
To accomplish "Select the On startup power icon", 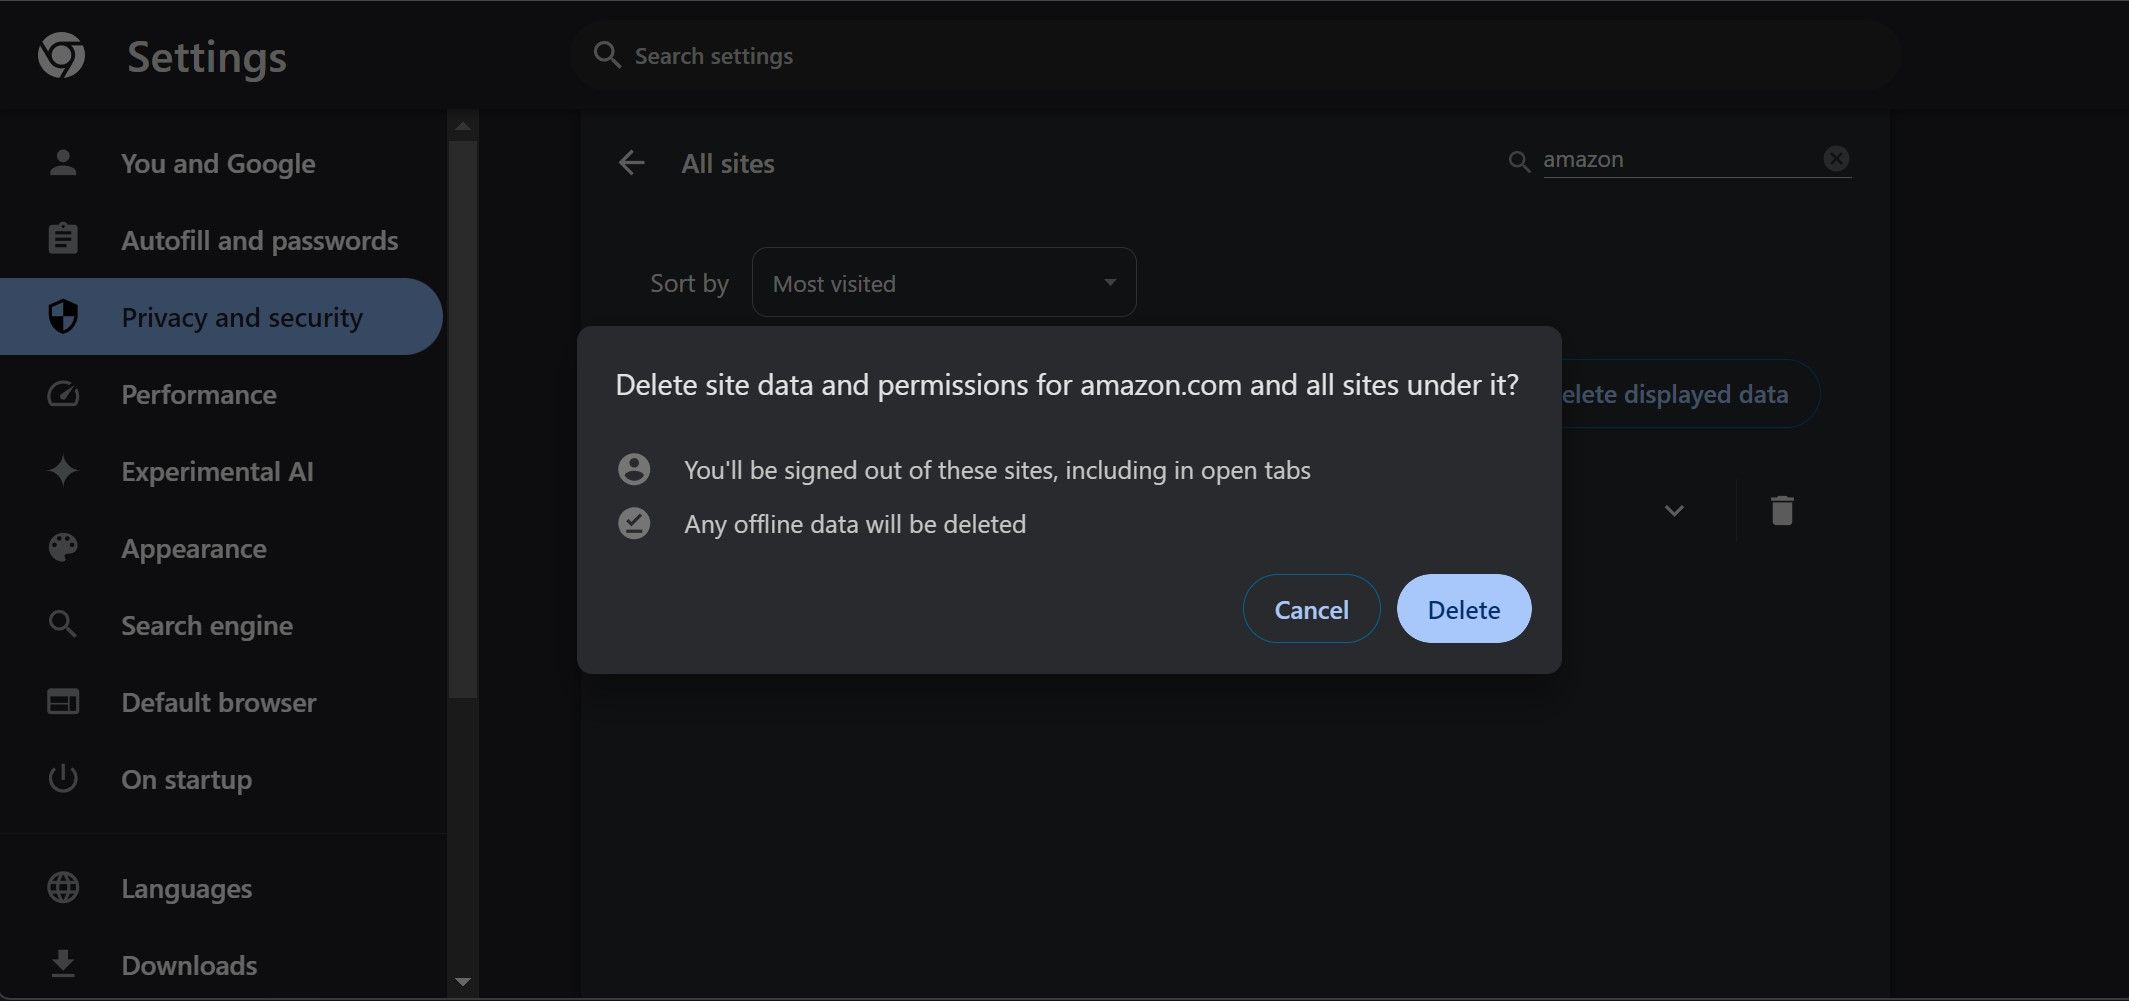I will click(63, 779).
